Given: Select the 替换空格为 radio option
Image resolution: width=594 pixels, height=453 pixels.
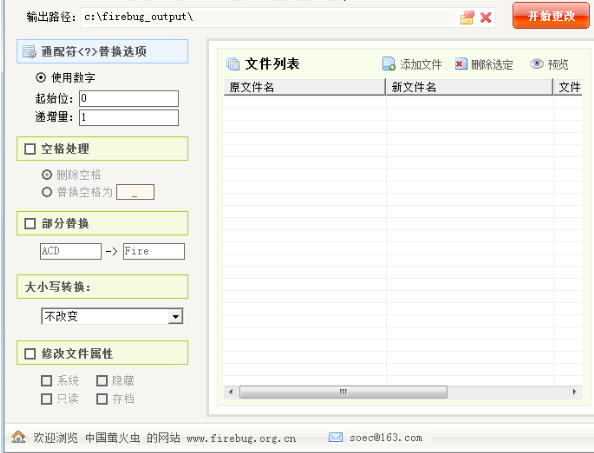Looking at the screenshot, I should [47, 192].
